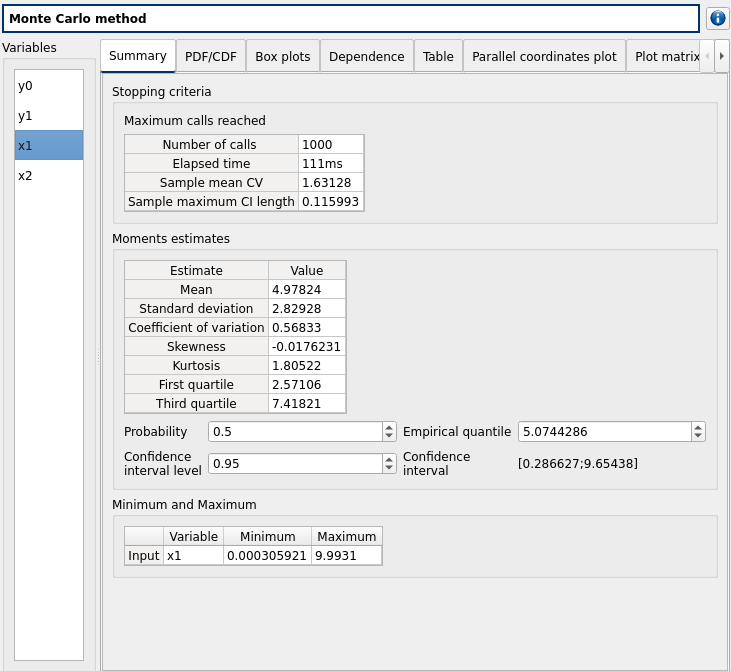Select Standard deviation value 2.82928
Image resolution: width=731 pixels, height=671 pixels.
pos(307,309)
